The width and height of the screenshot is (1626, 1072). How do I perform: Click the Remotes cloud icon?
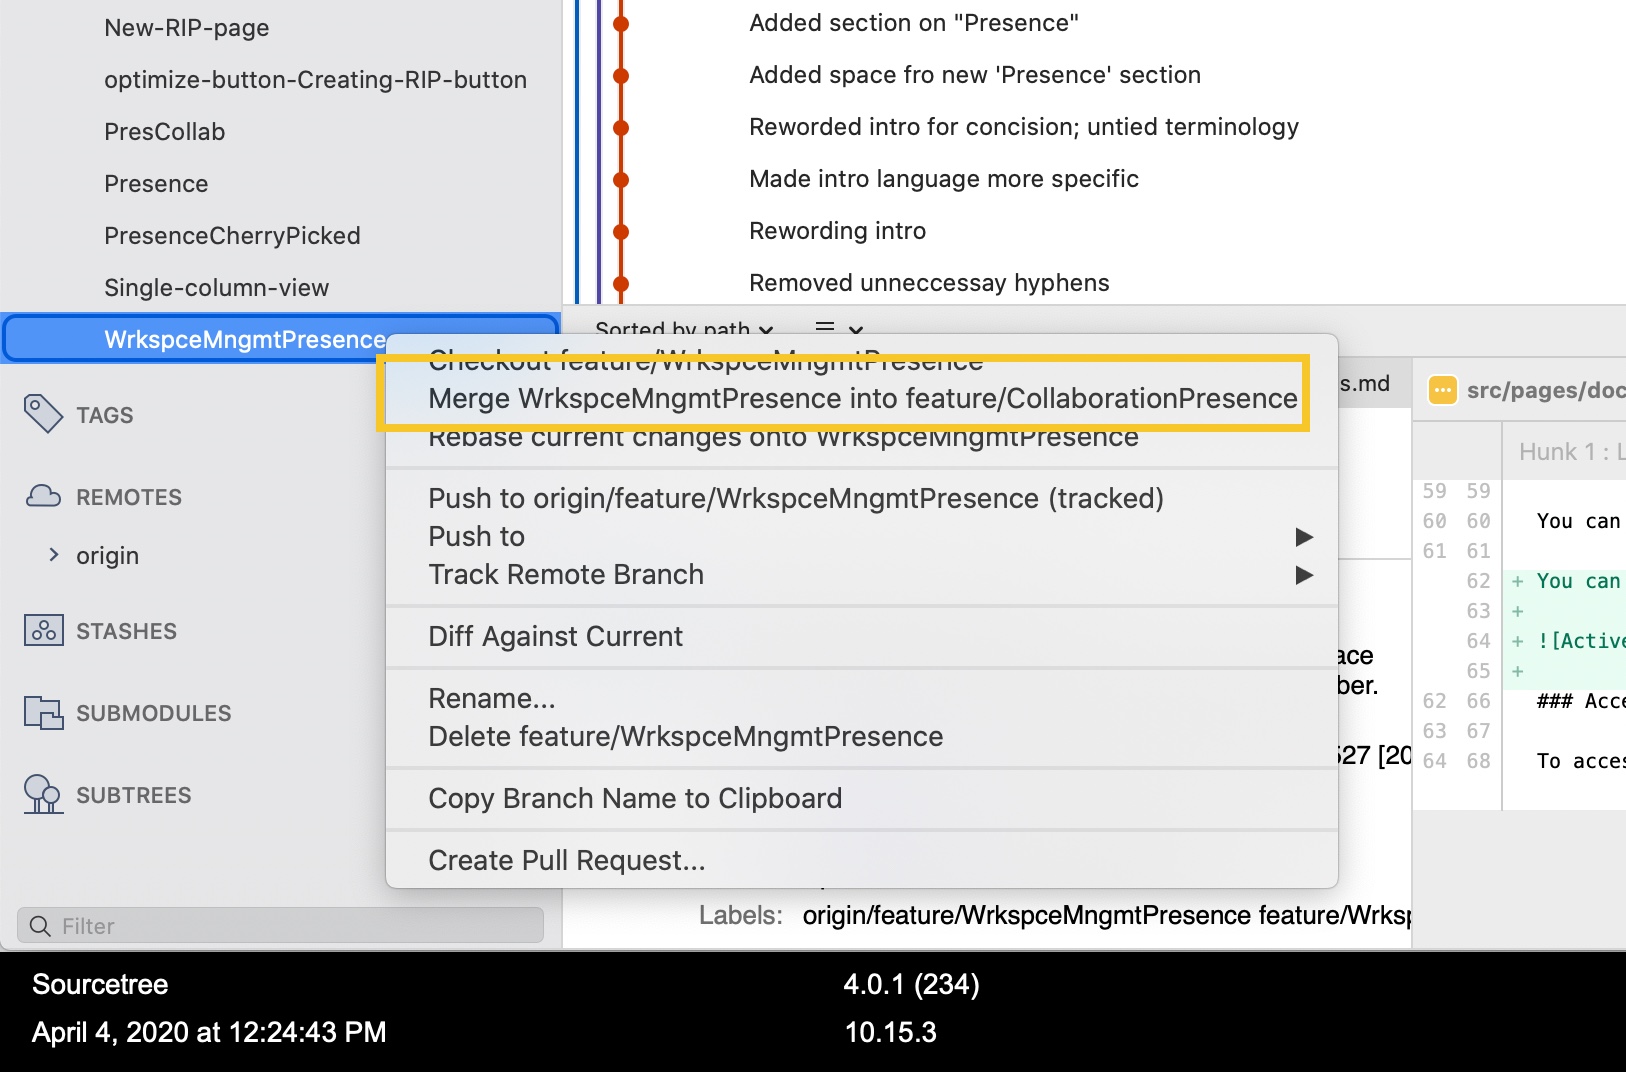click(43, 496)
